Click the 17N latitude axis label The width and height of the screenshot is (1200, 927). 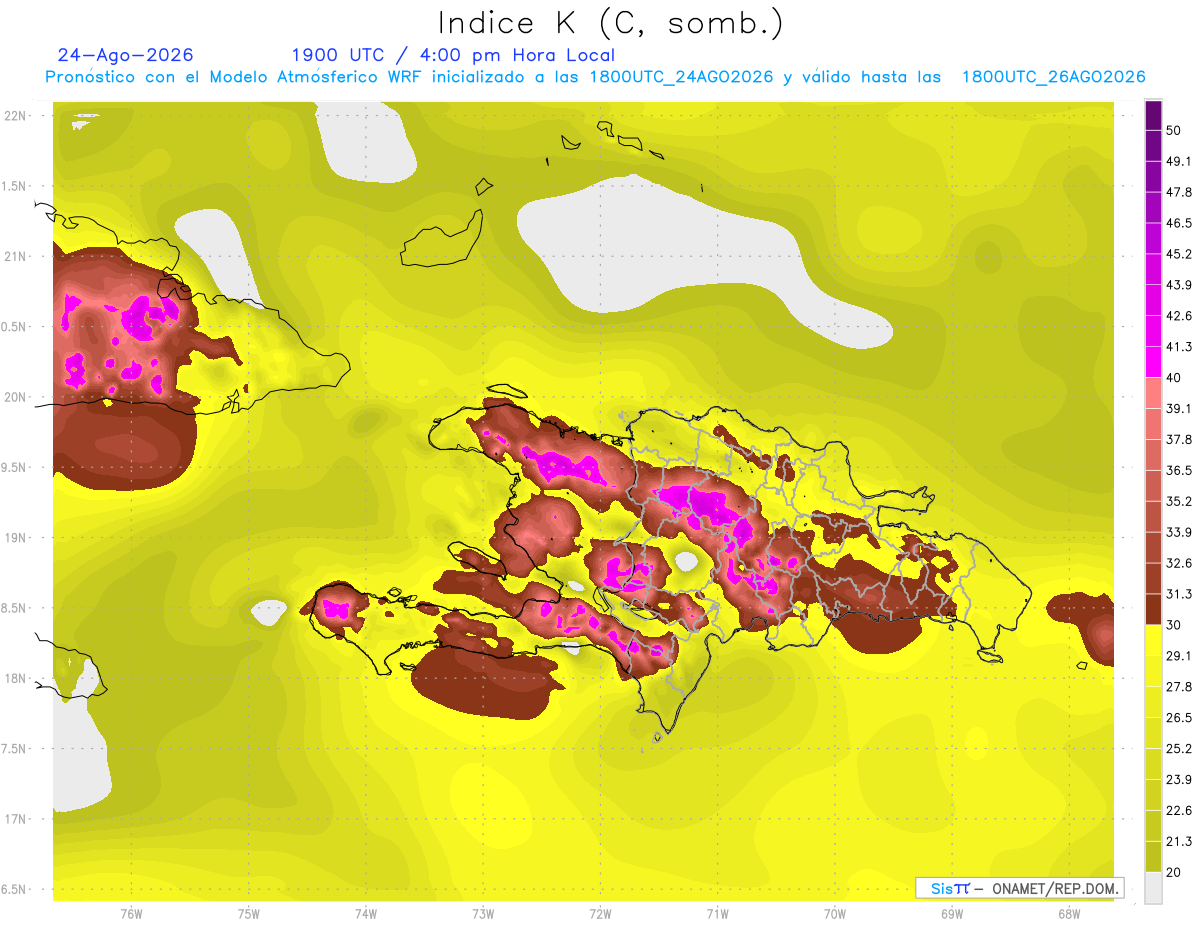click(15, 819)
